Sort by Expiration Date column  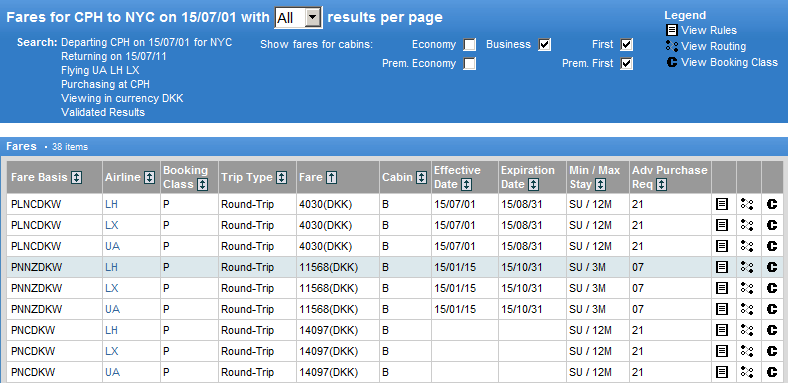(x=533, y=184)
